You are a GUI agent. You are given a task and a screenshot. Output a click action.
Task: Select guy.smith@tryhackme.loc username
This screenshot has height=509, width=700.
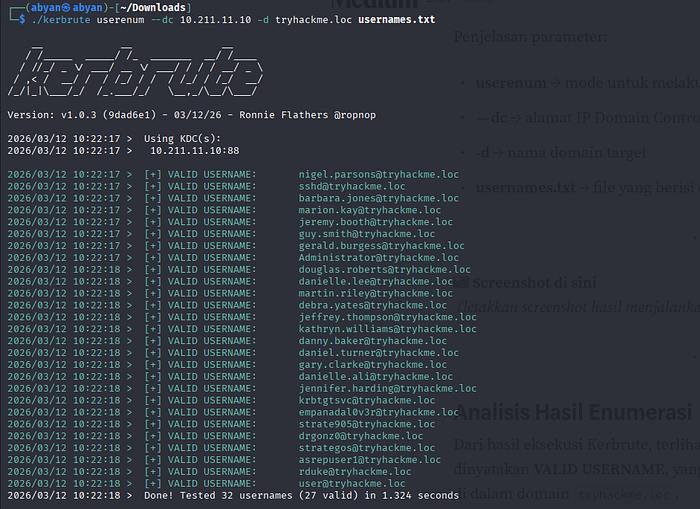click(x=367, y=234)
